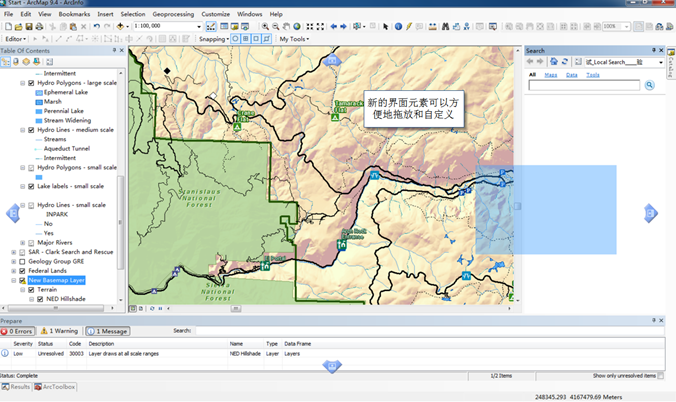
Task: Click the 1 Warning filter button
Action: [x=62, y=331]
